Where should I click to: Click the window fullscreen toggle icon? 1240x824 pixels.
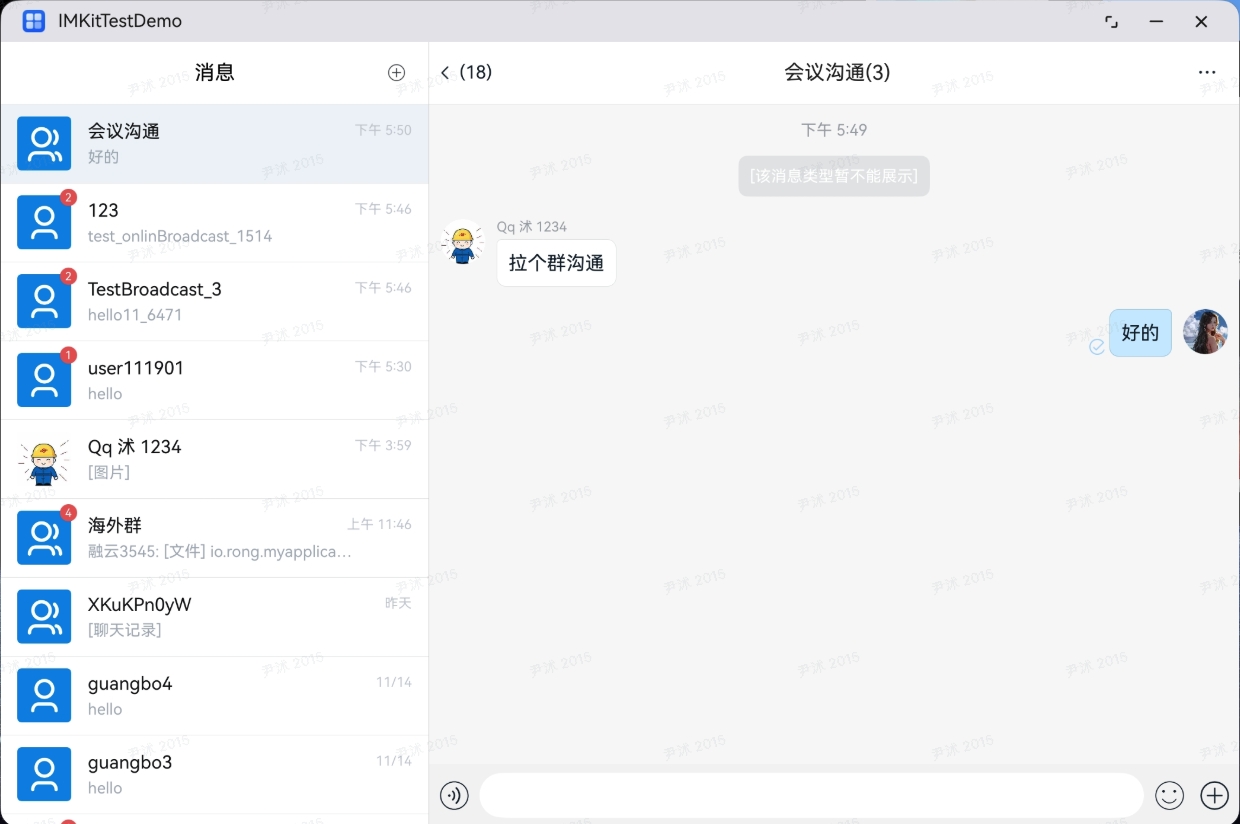pos(1111,21)
